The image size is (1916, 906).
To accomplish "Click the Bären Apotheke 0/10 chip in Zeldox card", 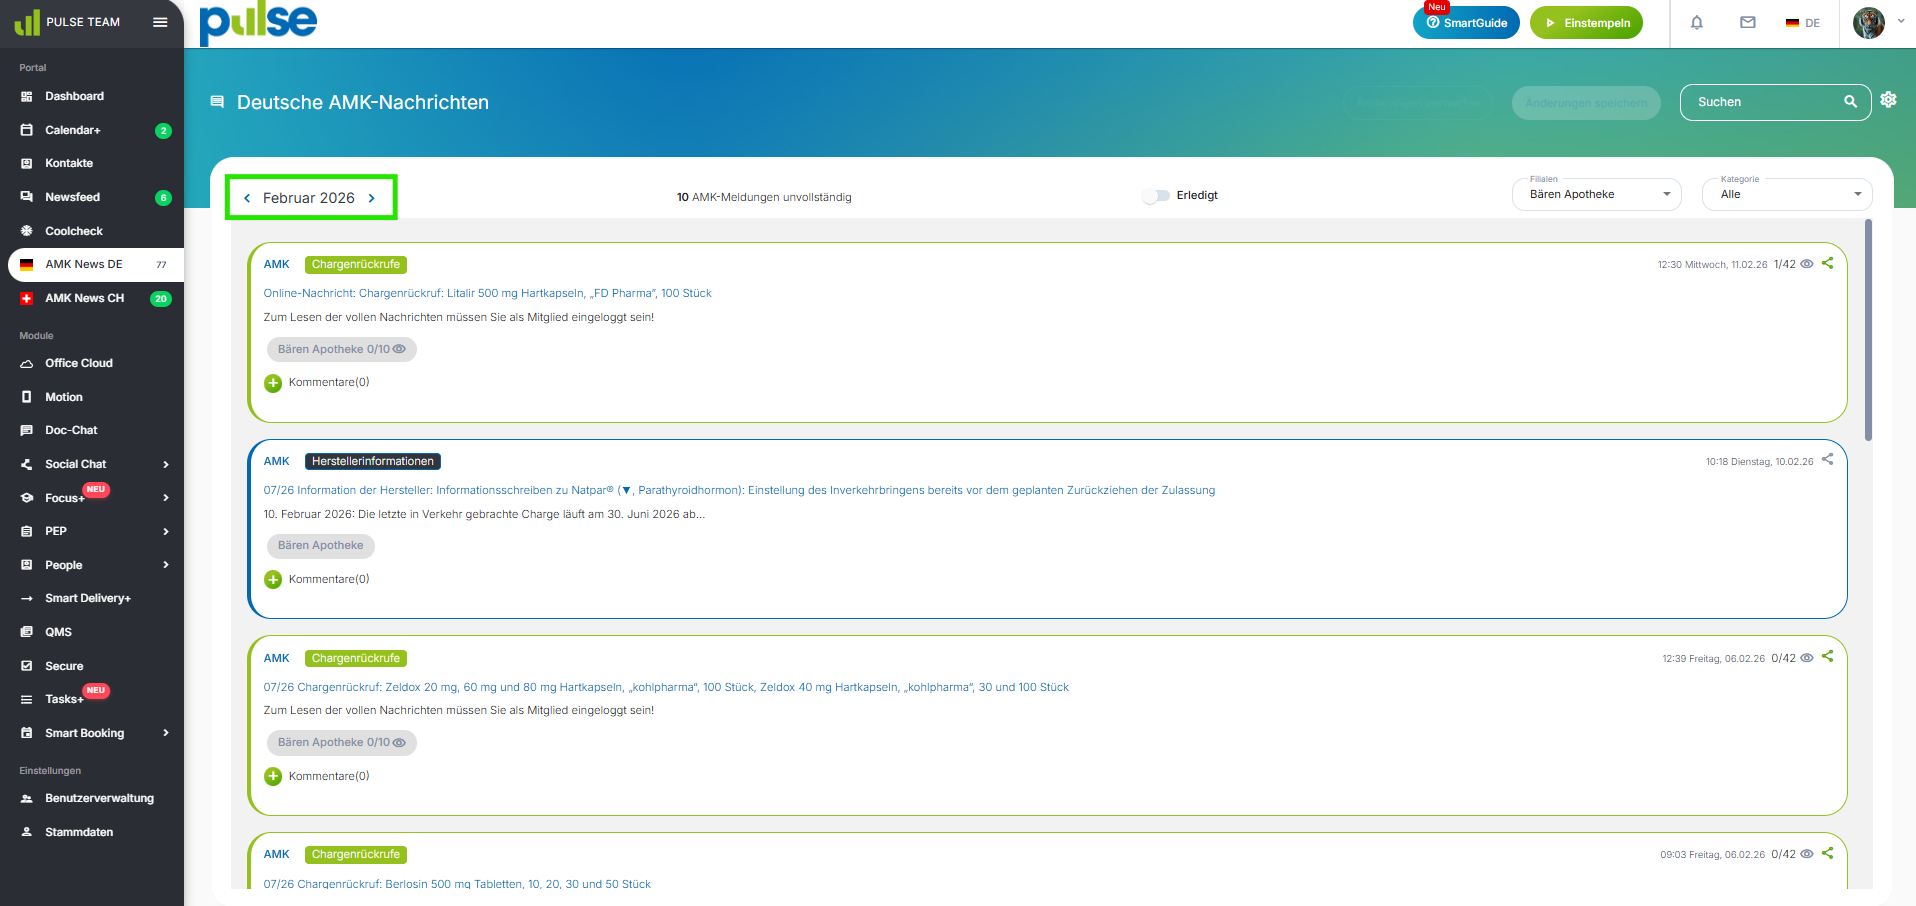I will click(342, 743).
